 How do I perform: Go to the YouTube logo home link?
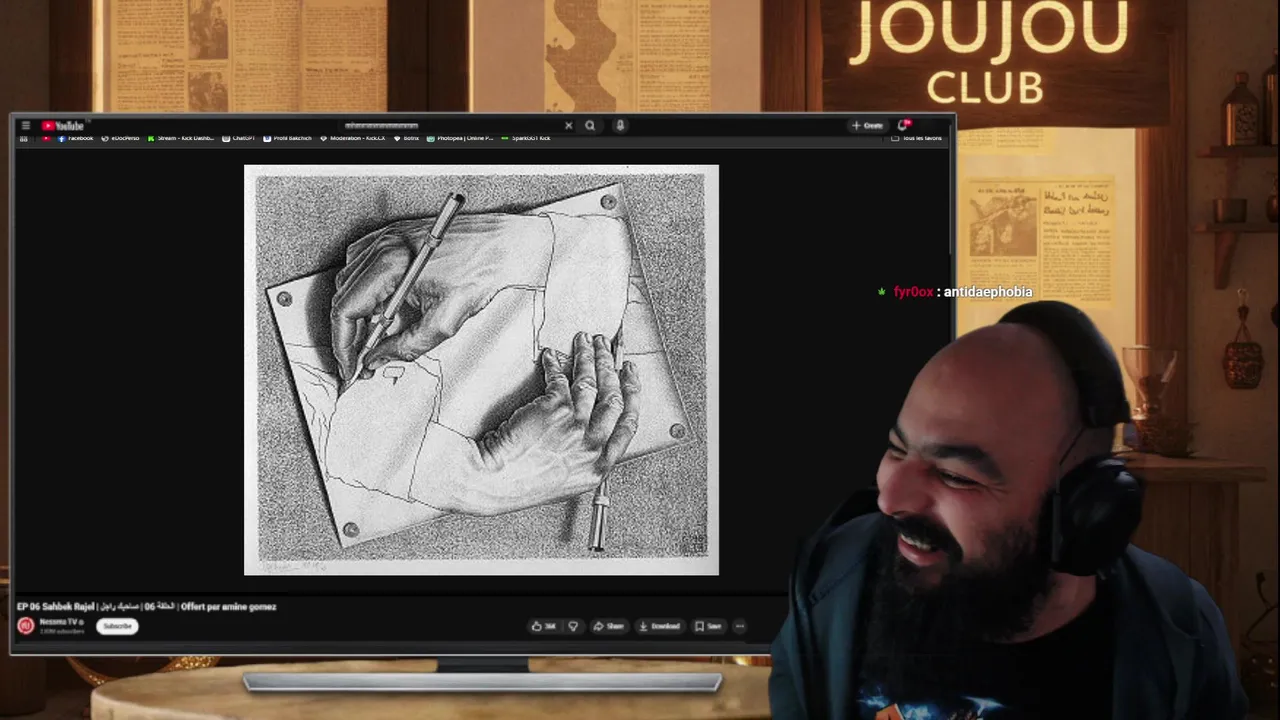pyautogui.click(x=63, y=126)
